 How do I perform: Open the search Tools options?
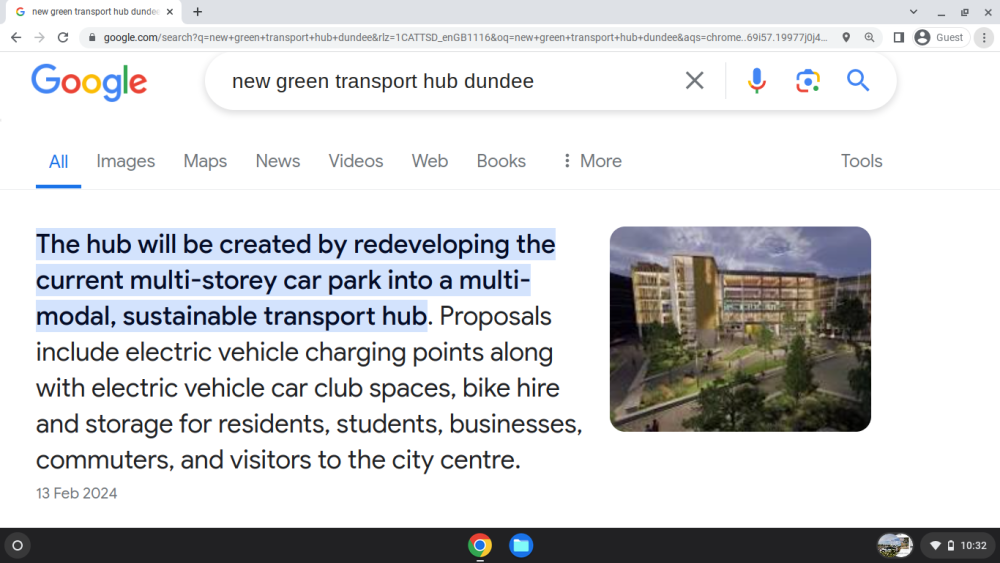861,161
